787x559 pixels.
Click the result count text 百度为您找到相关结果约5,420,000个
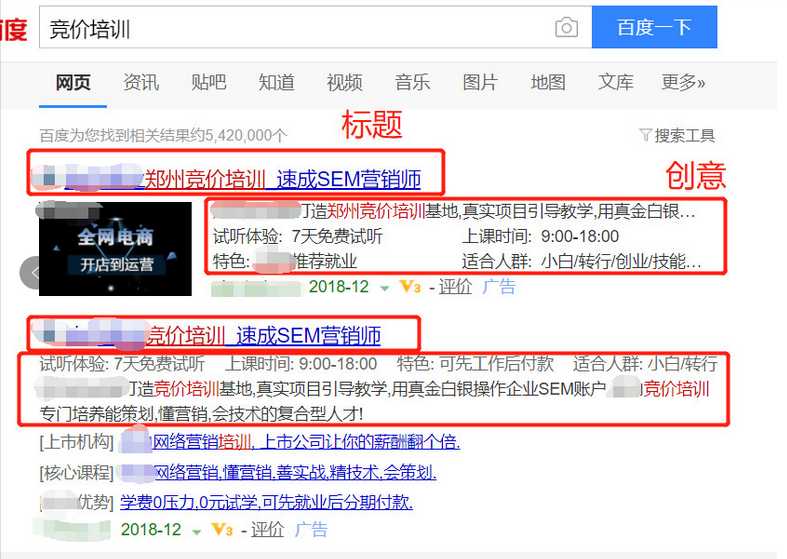164,135
